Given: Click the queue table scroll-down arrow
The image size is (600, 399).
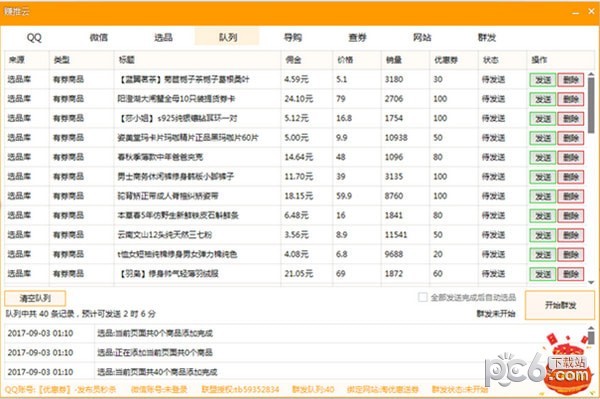Looking at the screenshot, I should 591,283.
